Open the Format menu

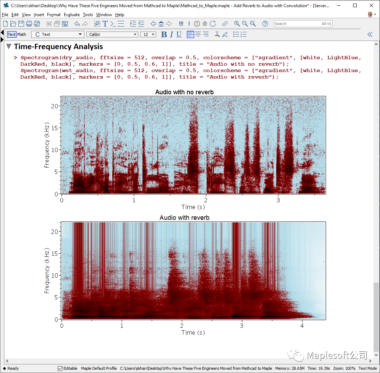point(54,15)
